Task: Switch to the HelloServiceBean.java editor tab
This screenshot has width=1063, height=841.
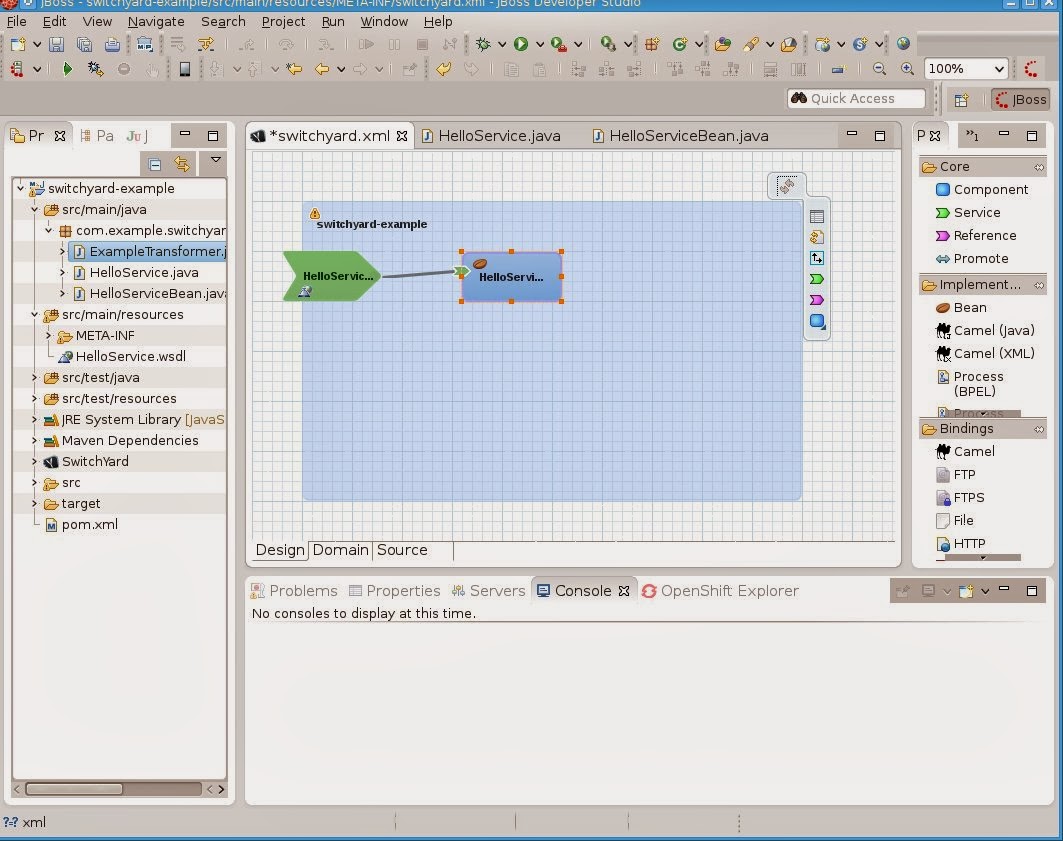Action: pyautogui.click(x=681, y=136)
